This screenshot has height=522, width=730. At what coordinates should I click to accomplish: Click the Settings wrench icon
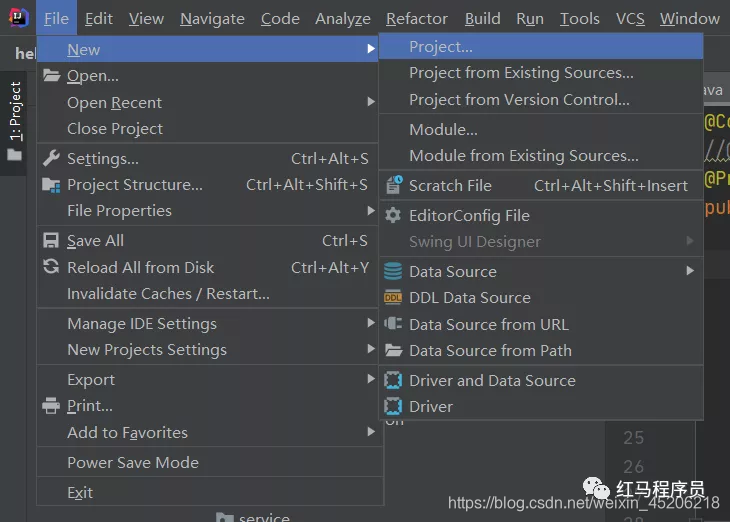click(50, 159)
